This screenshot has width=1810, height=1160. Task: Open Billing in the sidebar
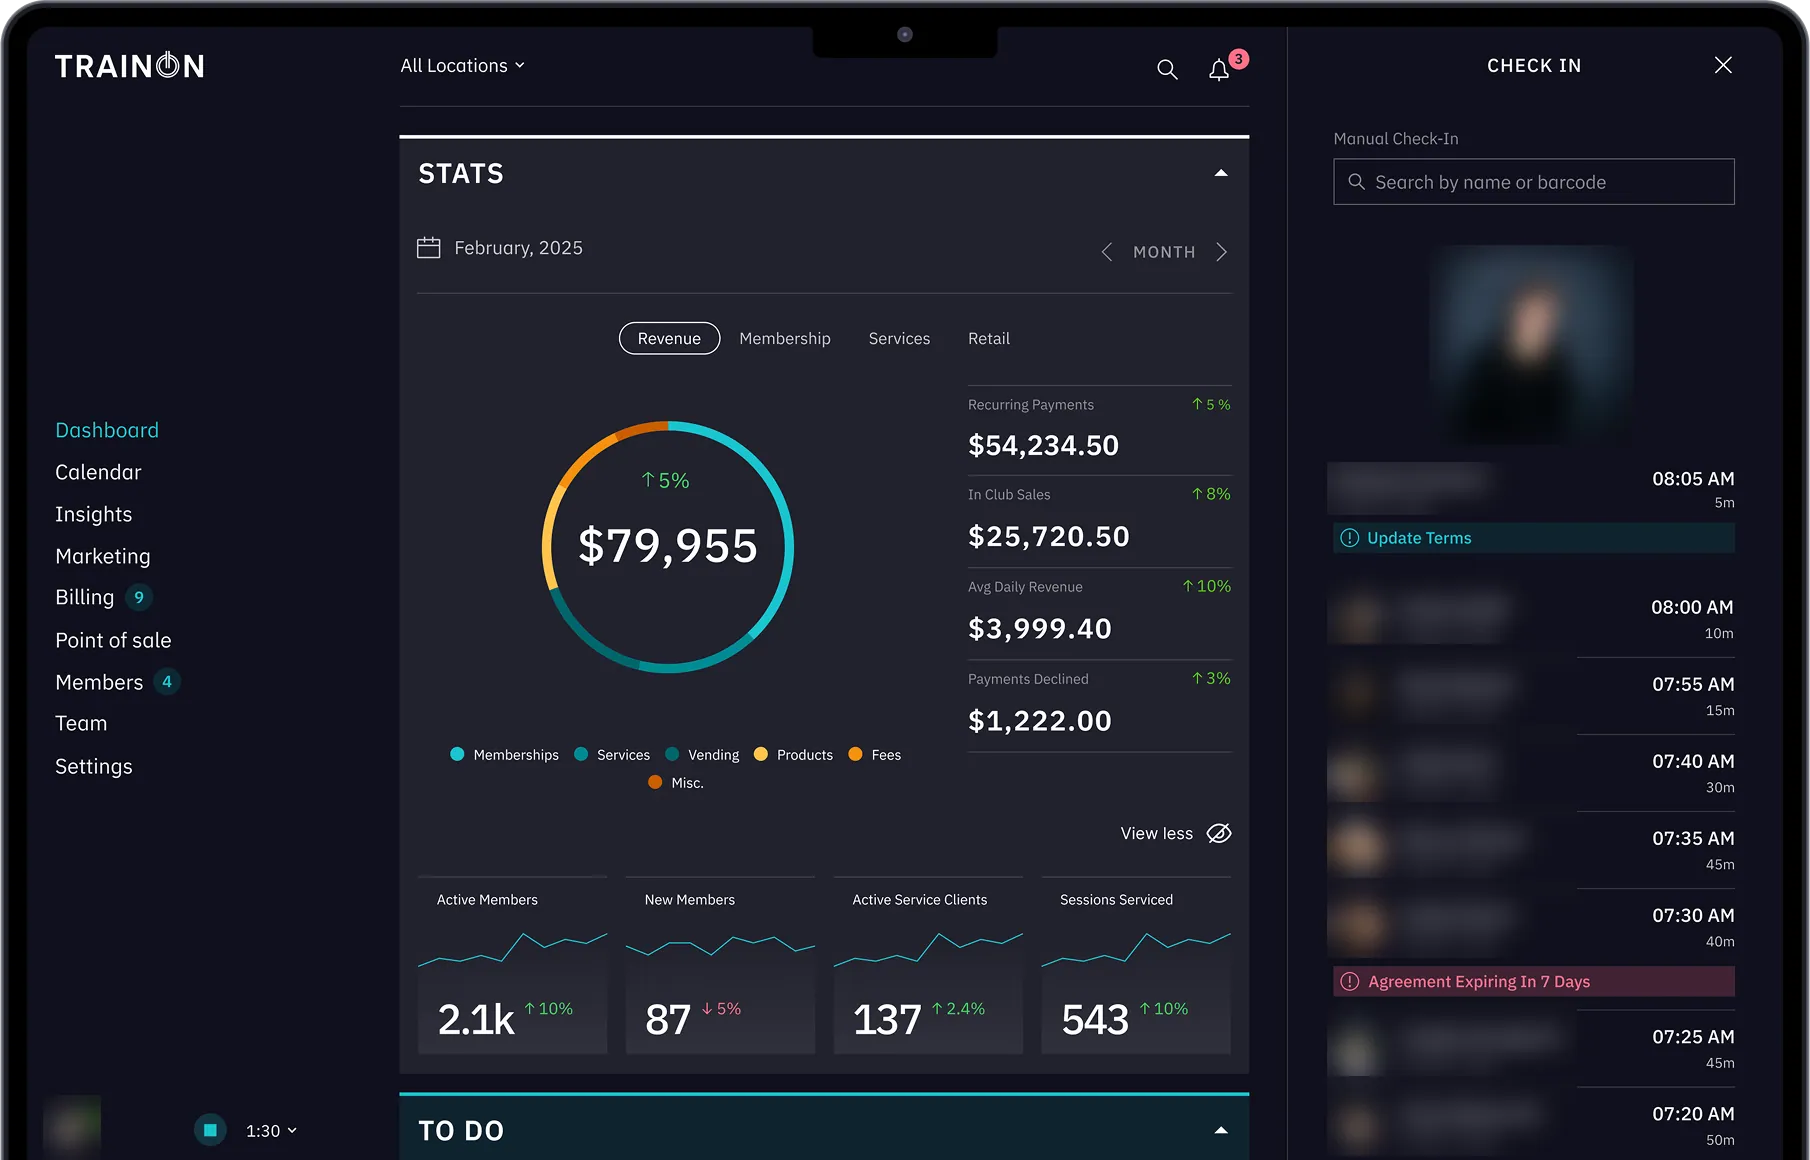pos(85,597)
